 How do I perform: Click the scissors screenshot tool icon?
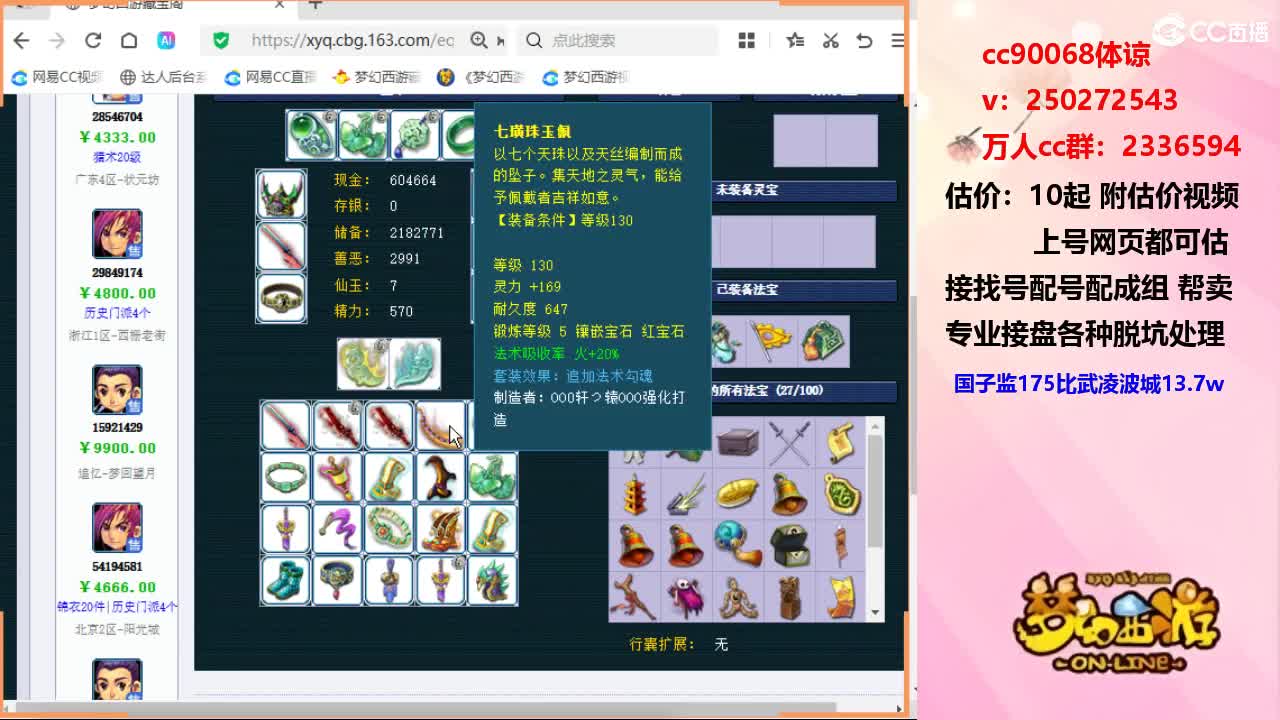pos(830,40)
